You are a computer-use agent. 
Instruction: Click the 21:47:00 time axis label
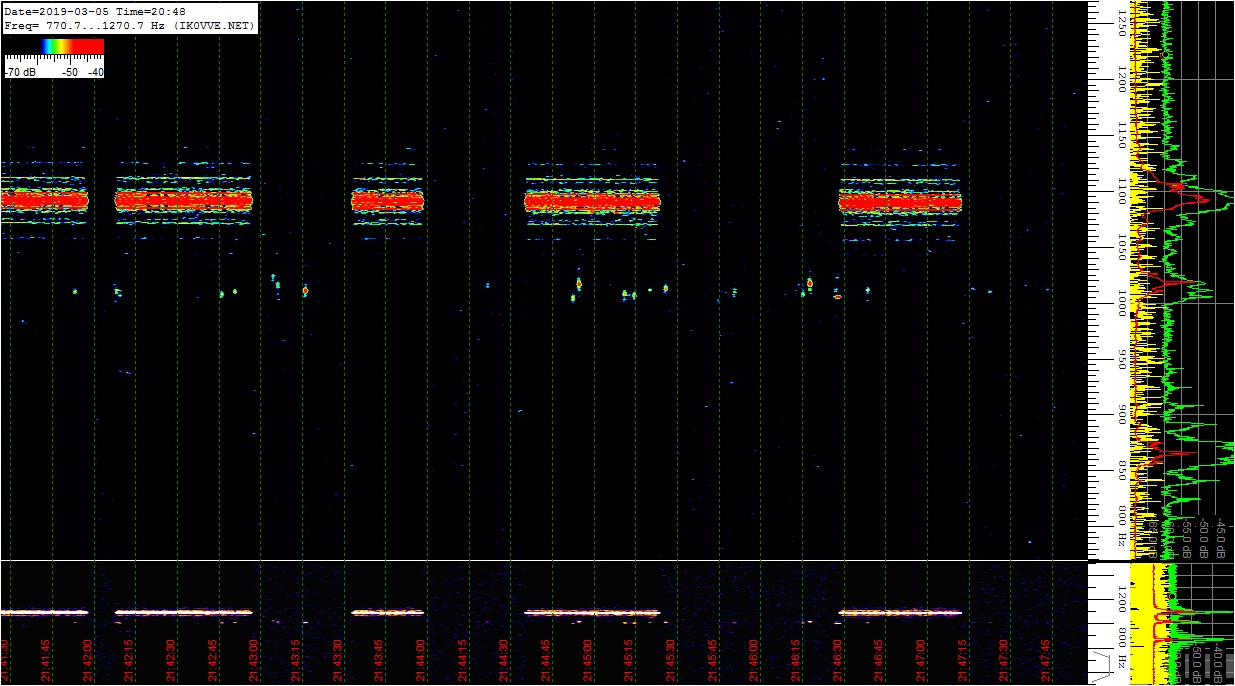pyautogui.click(x=920, y=658)
